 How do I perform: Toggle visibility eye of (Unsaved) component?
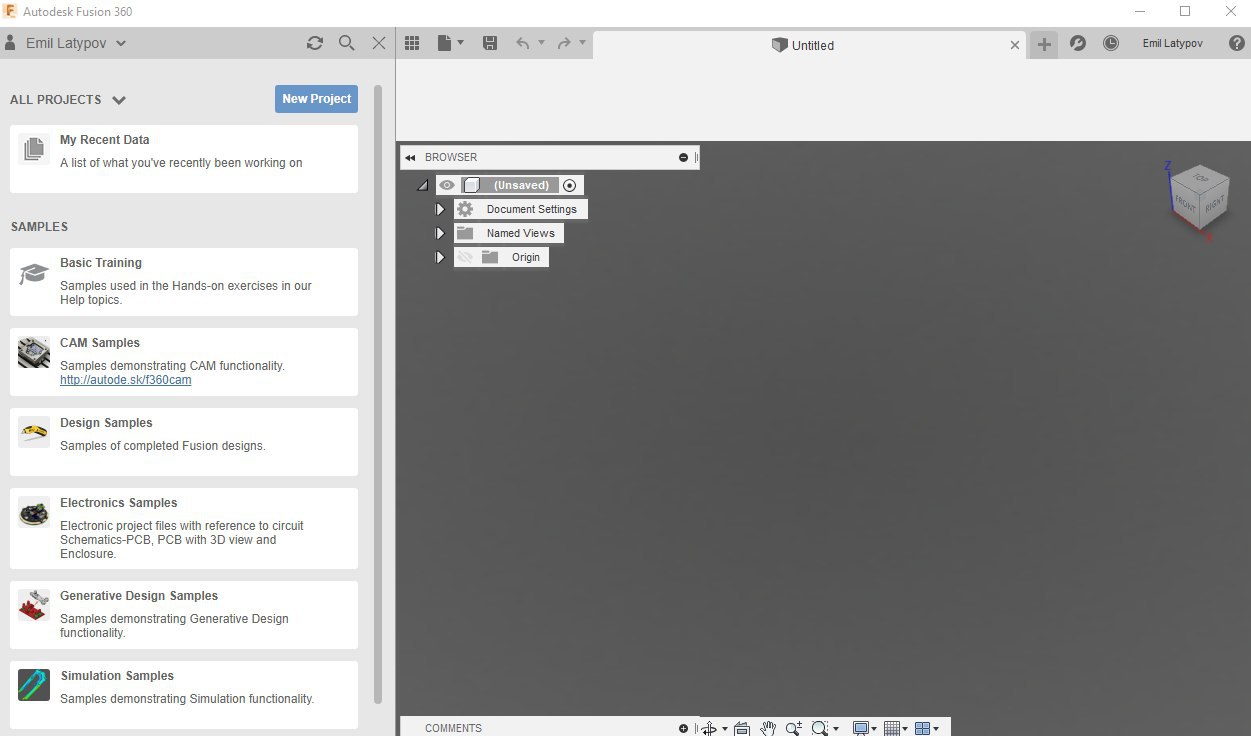tap(447, 185)
